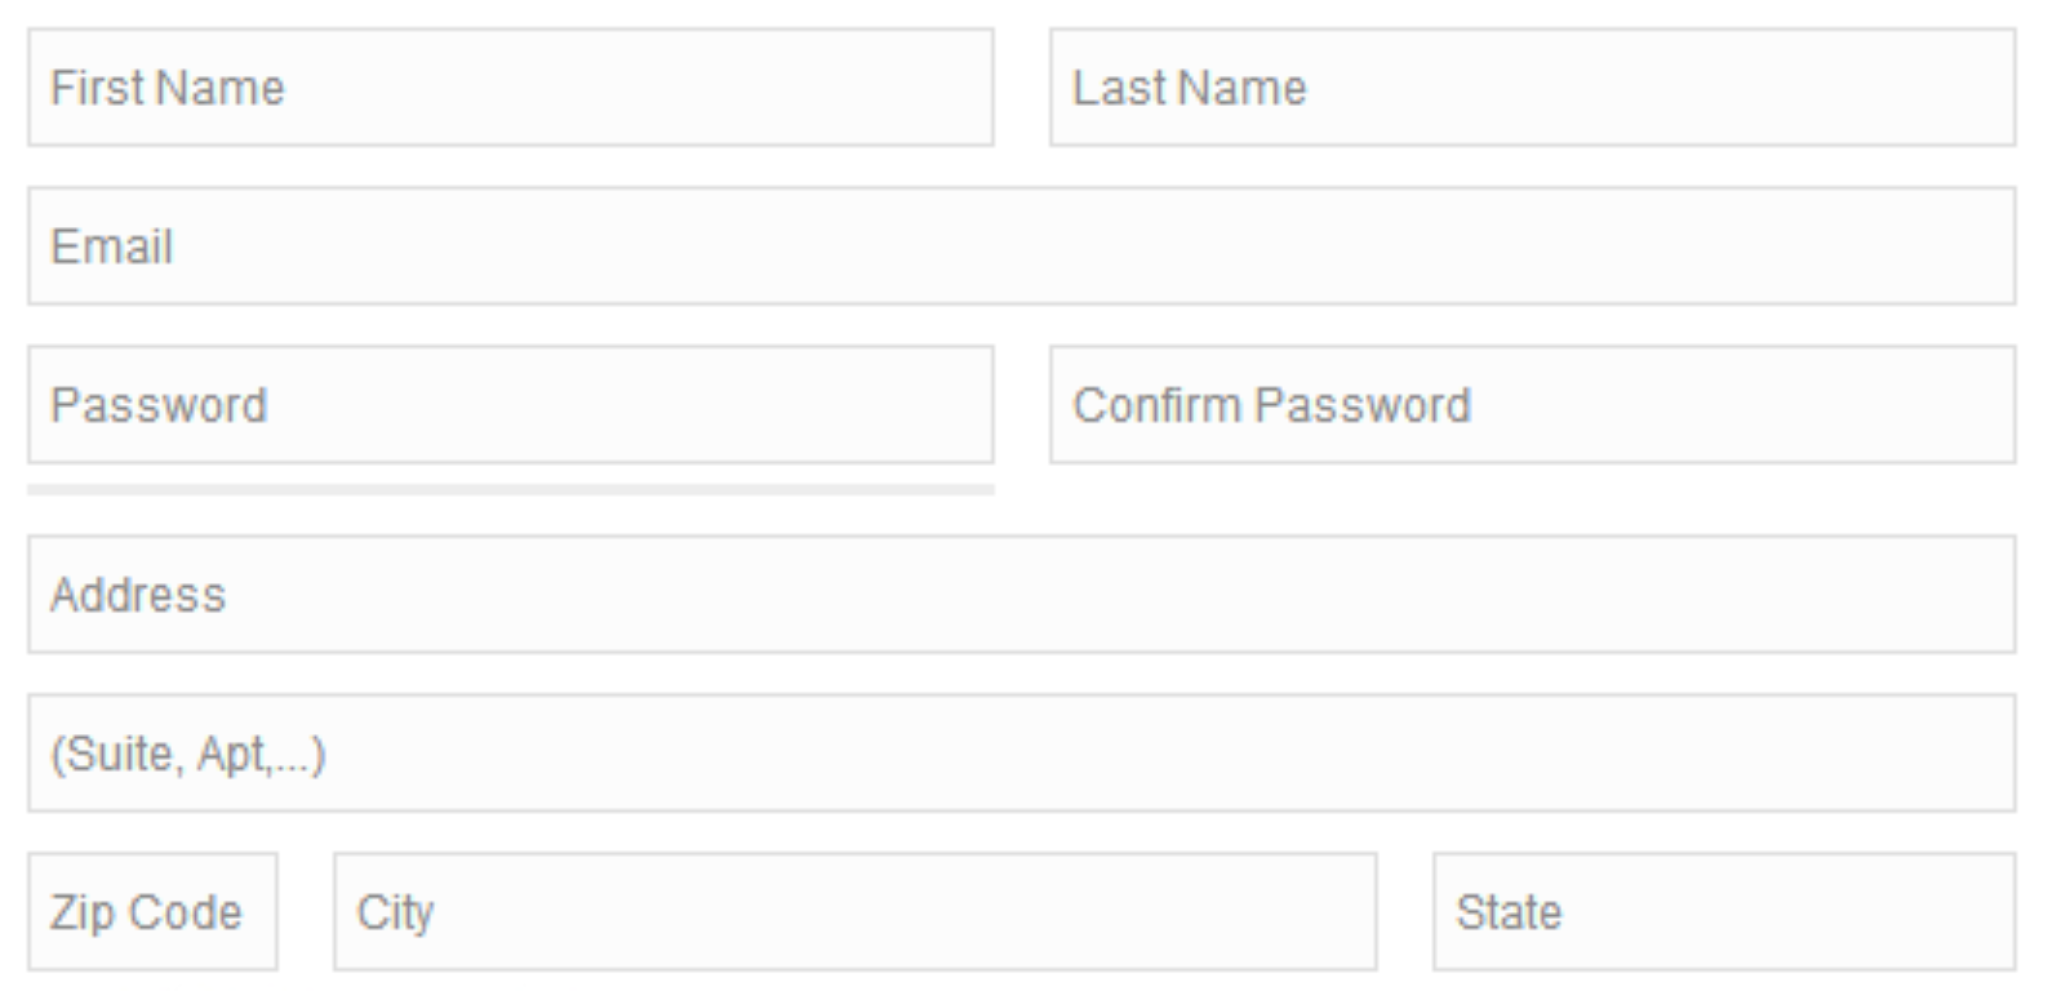Select the Email input field
2048x991 pixels.
click(x=1020, y=246)
